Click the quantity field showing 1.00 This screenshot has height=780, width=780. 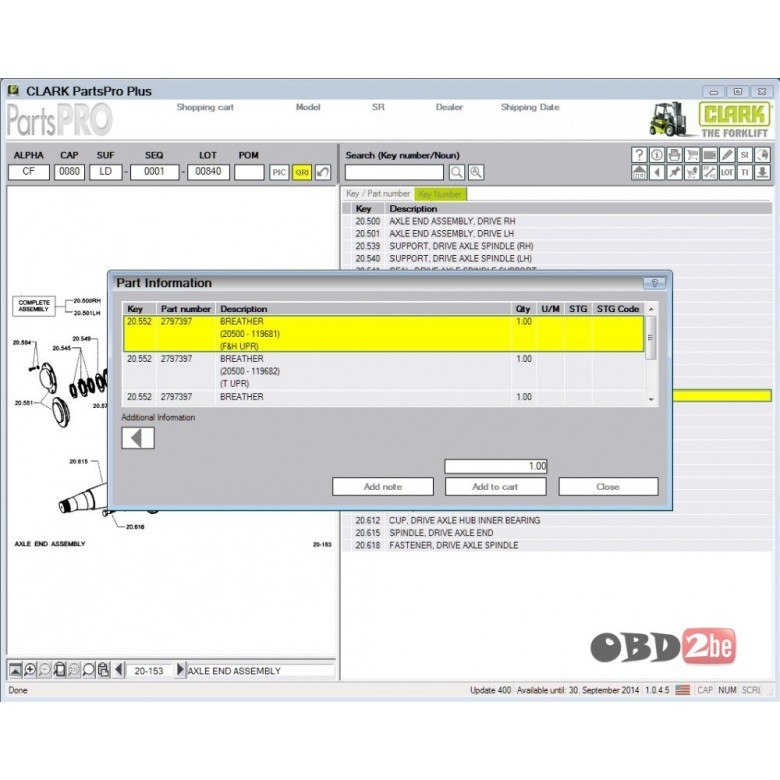pyautogui.click(x=496, y=466)
